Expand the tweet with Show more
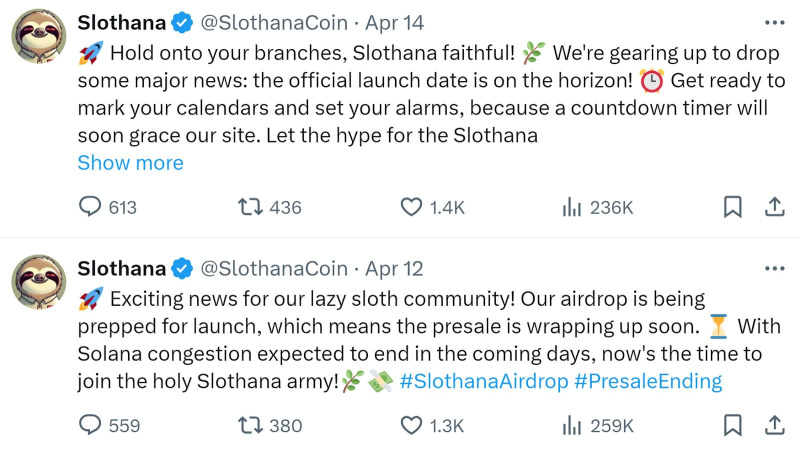 (x=130, y=162)
